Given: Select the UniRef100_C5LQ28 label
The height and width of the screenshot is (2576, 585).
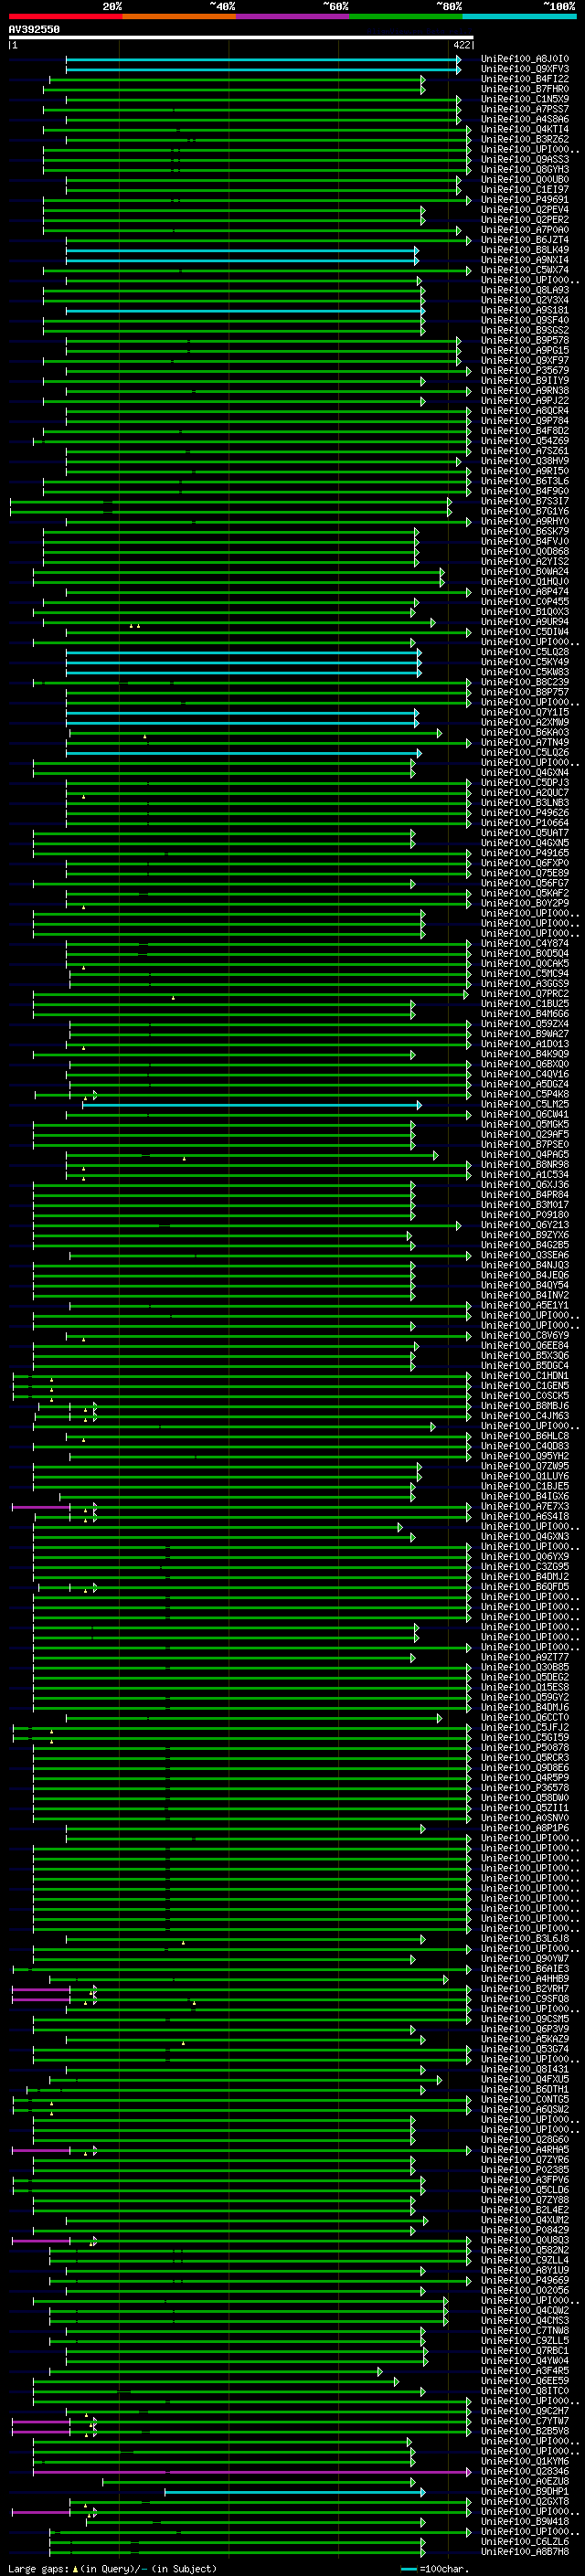Looking at the screenshot, I should click(x=525, y=652).
